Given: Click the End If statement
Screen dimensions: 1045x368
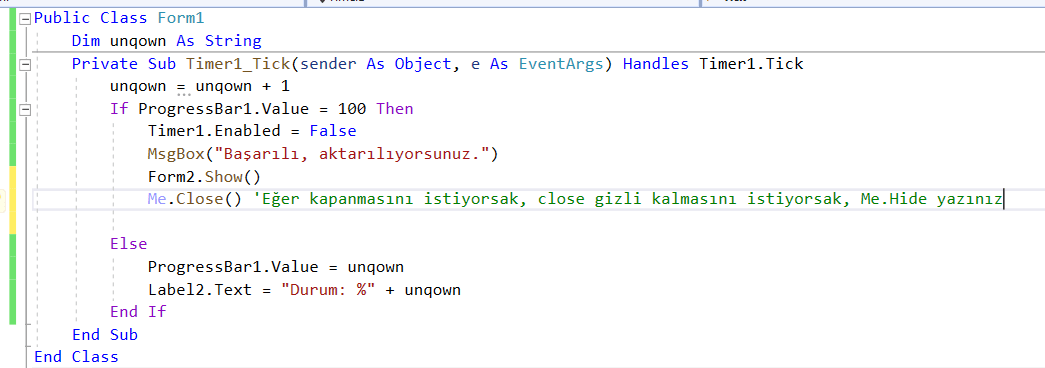Looking at the screenshot, I should coord(138,311).
